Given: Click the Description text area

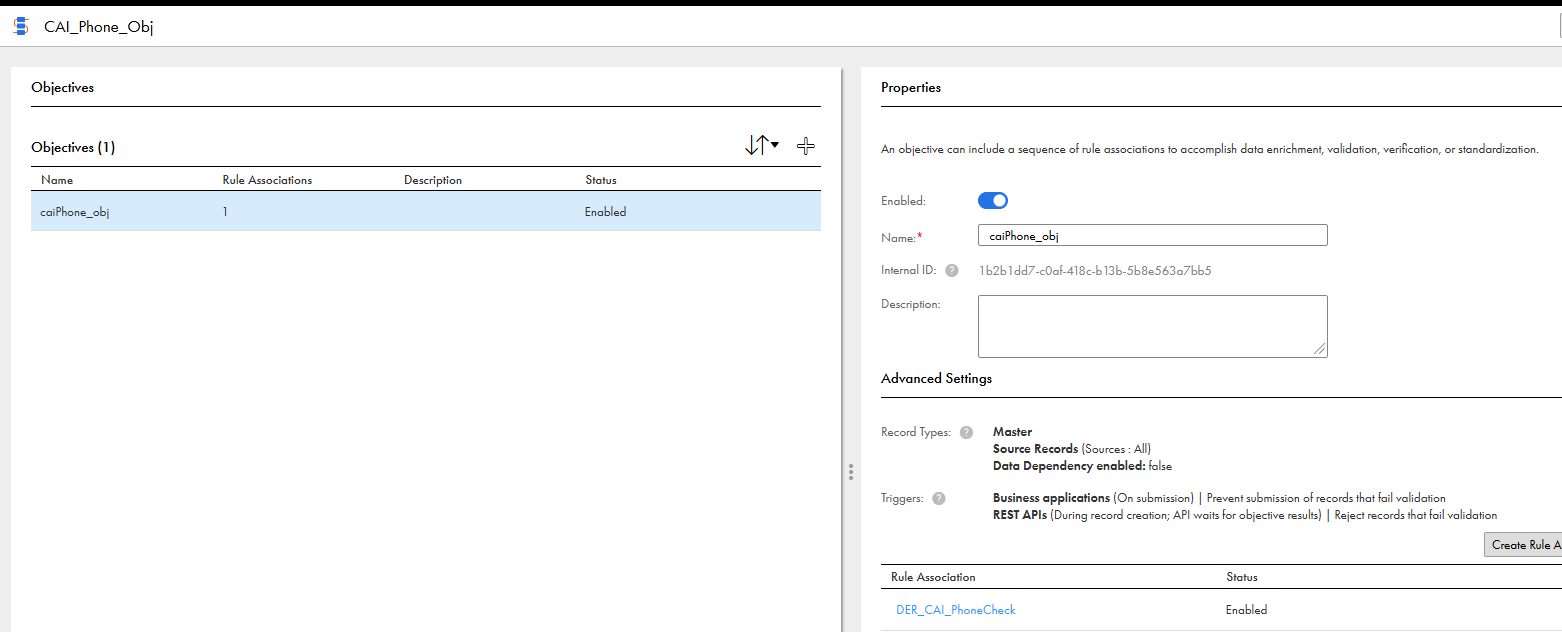Looking at the screenshot, I should [1152, 326].
